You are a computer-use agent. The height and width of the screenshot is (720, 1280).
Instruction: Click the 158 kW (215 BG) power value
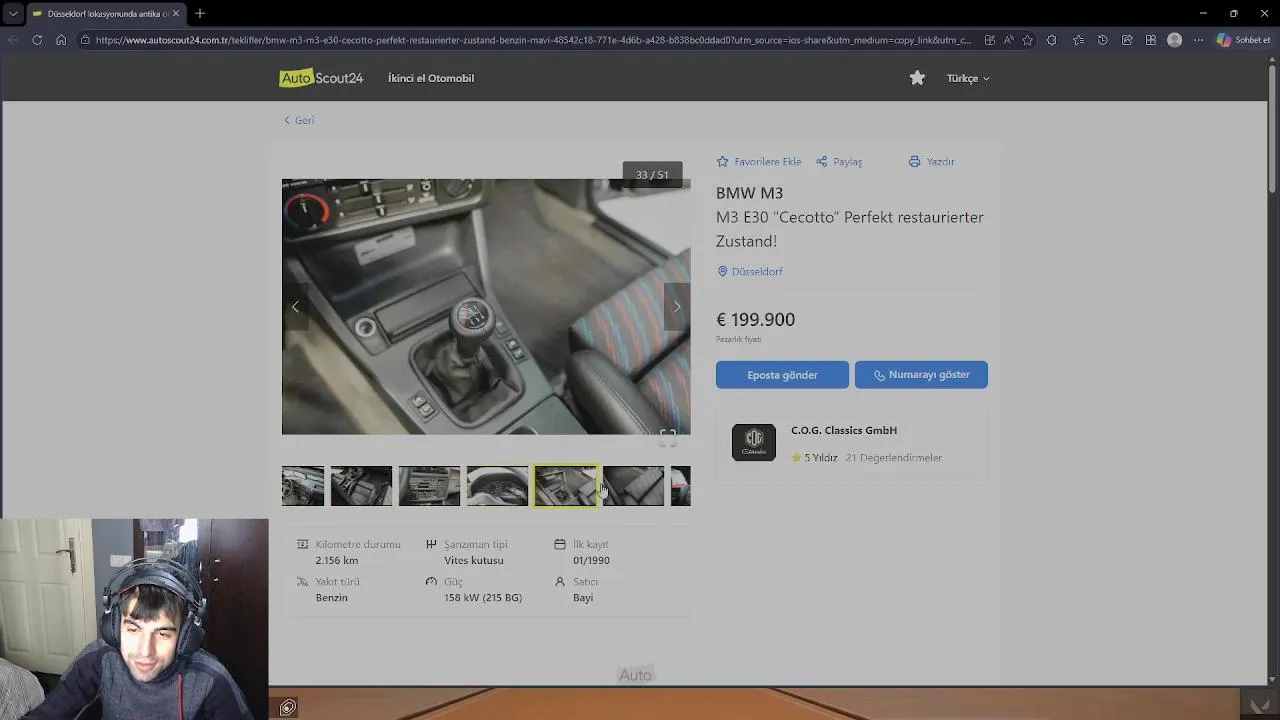(x=483, y=597)
